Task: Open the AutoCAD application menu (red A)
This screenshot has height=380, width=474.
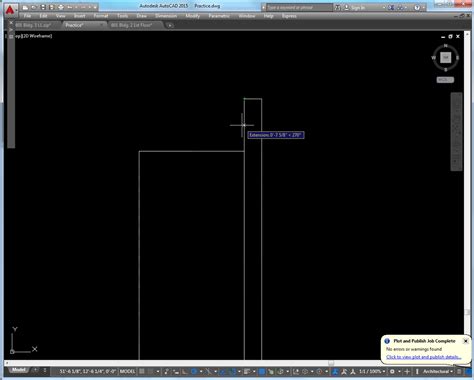Action: (x=10, y=10)
